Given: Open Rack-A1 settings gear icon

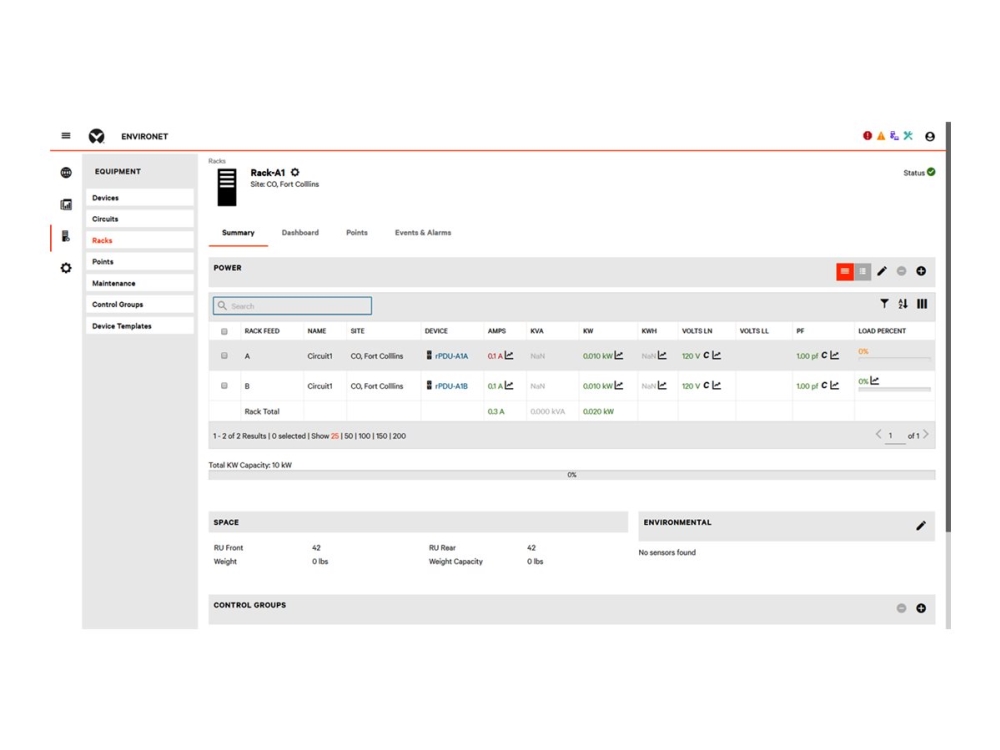Looking at the screenshot, I should (297, 171).
